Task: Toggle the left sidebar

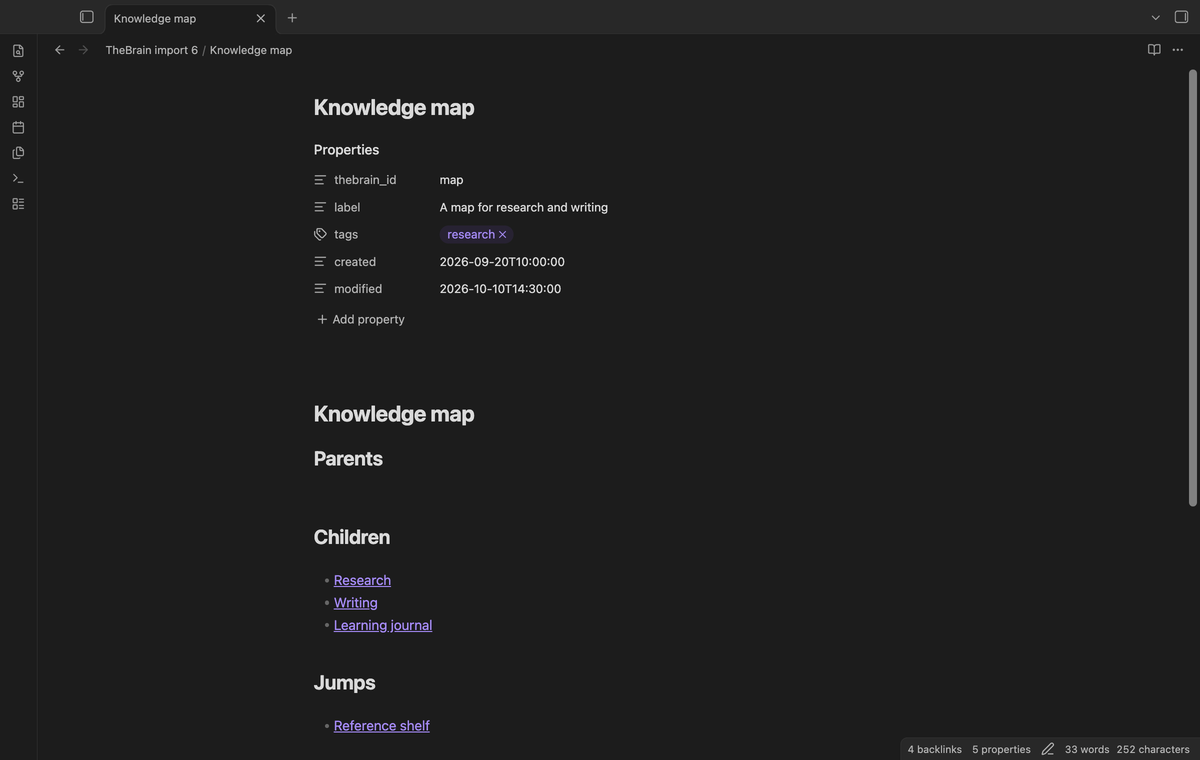Action: click(87, 17)
